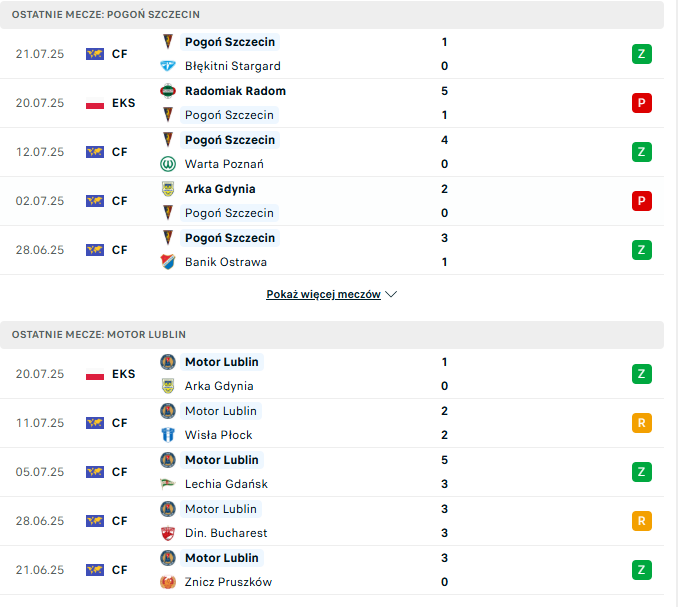Click the Polish flag on 20.07.25 Radomiak match
Image resolution: width=678 pixels, height=607 pixels.
click(x=95, y=103)
